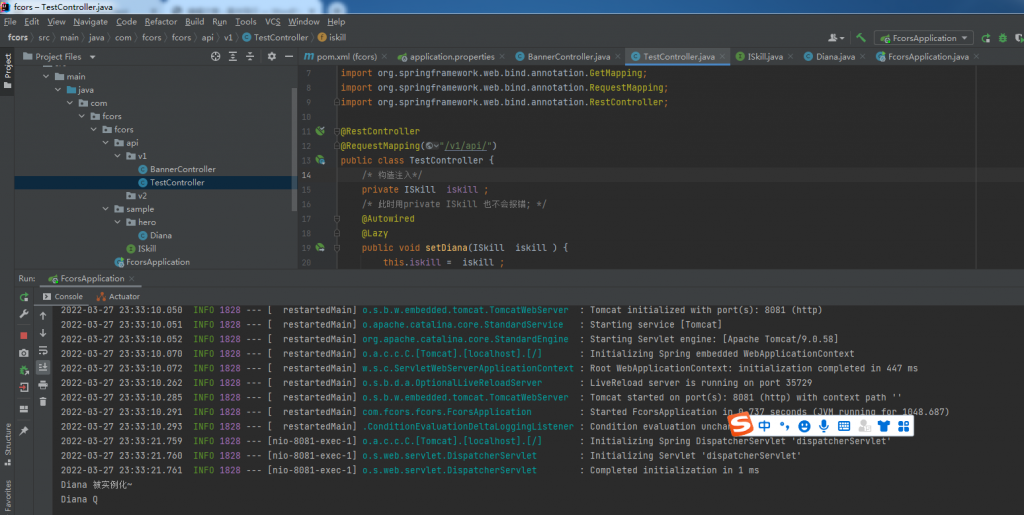Screen dimensions: 1024x515
Task: Select ISkill interface in project tree
Action: pos(141,249)
